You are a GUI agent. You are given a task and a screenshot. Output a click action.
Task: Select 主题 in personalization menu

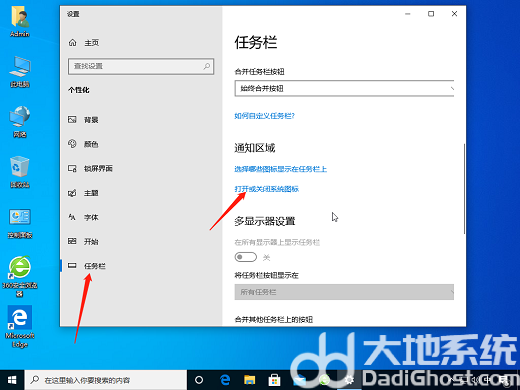[x=91, y=193]
